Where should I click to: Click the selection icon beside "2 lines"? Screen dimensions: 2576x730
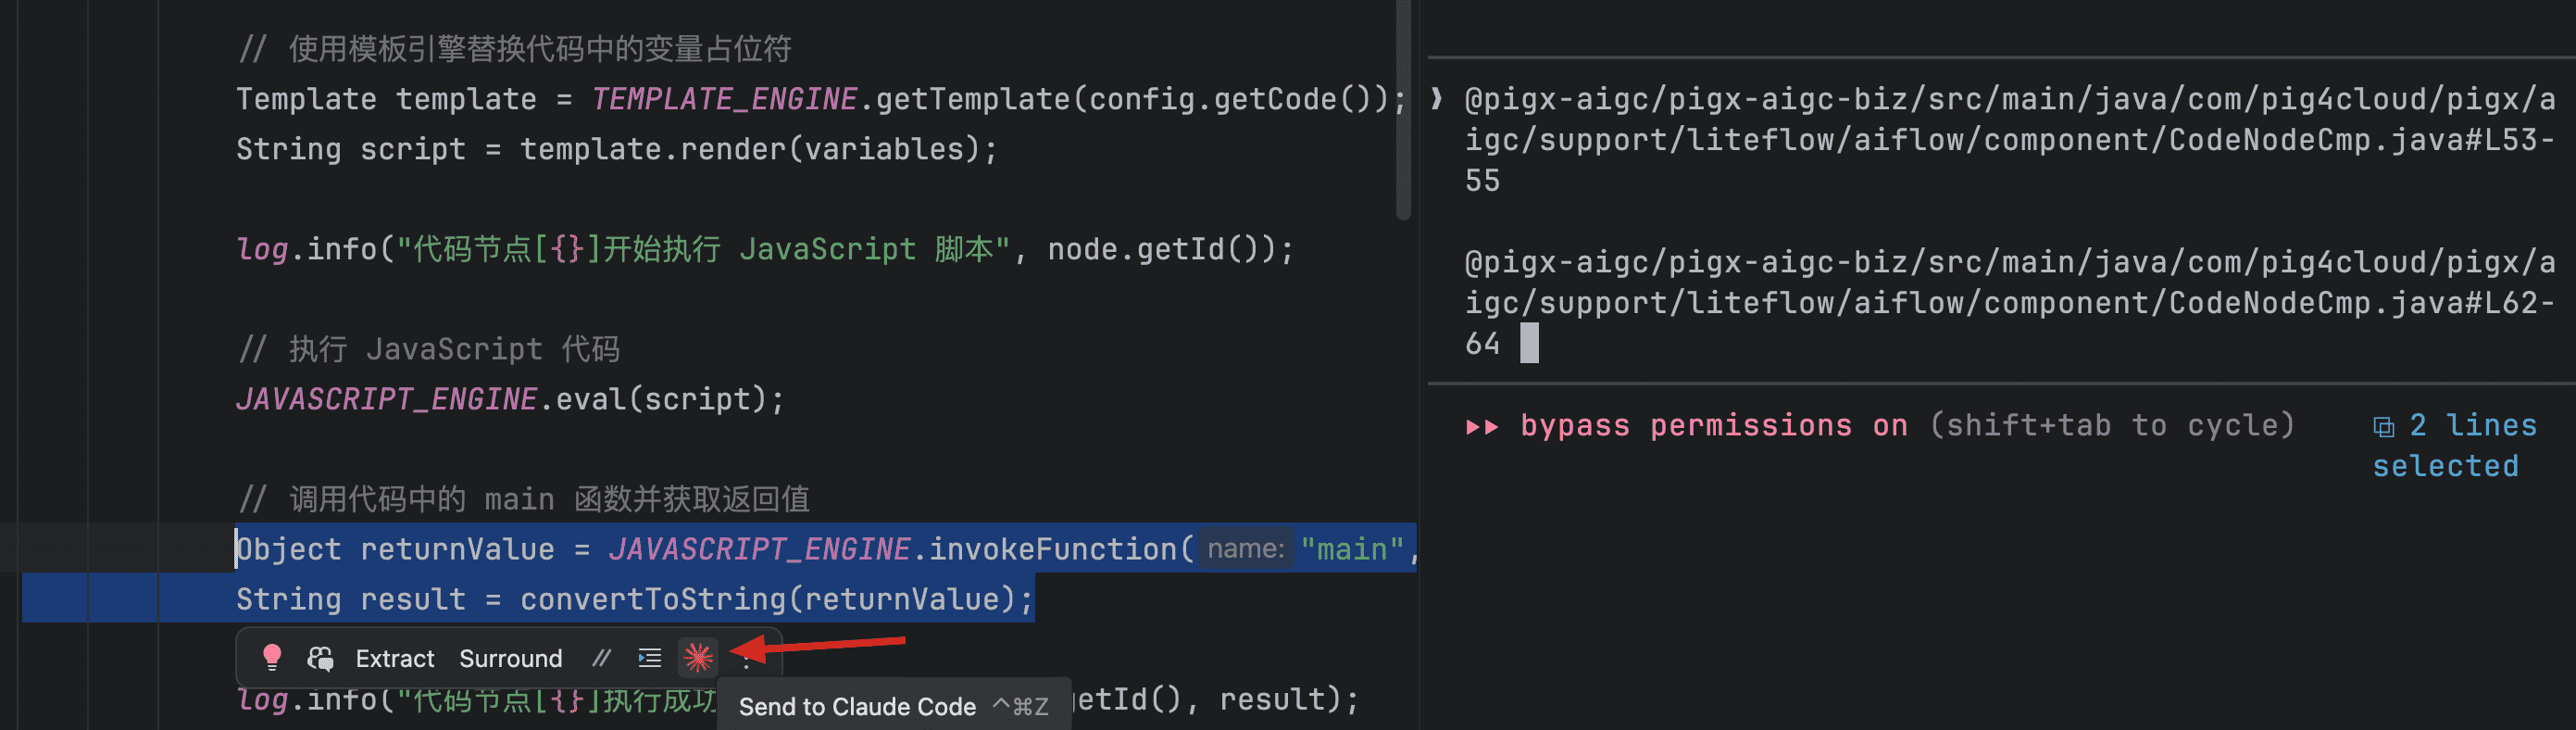pyautogui.click(x=2383, y=427)
